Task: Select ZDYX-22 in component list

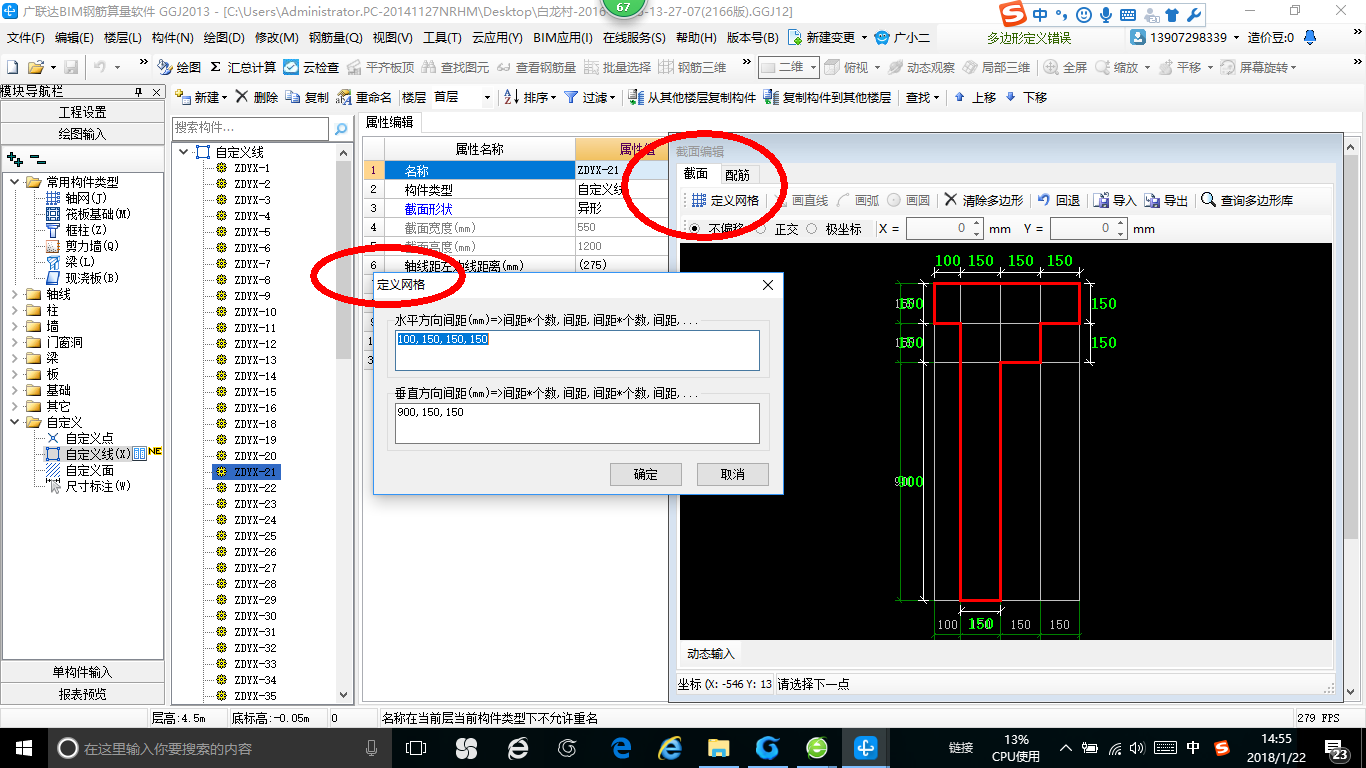Action: click(x=255, y=488)
